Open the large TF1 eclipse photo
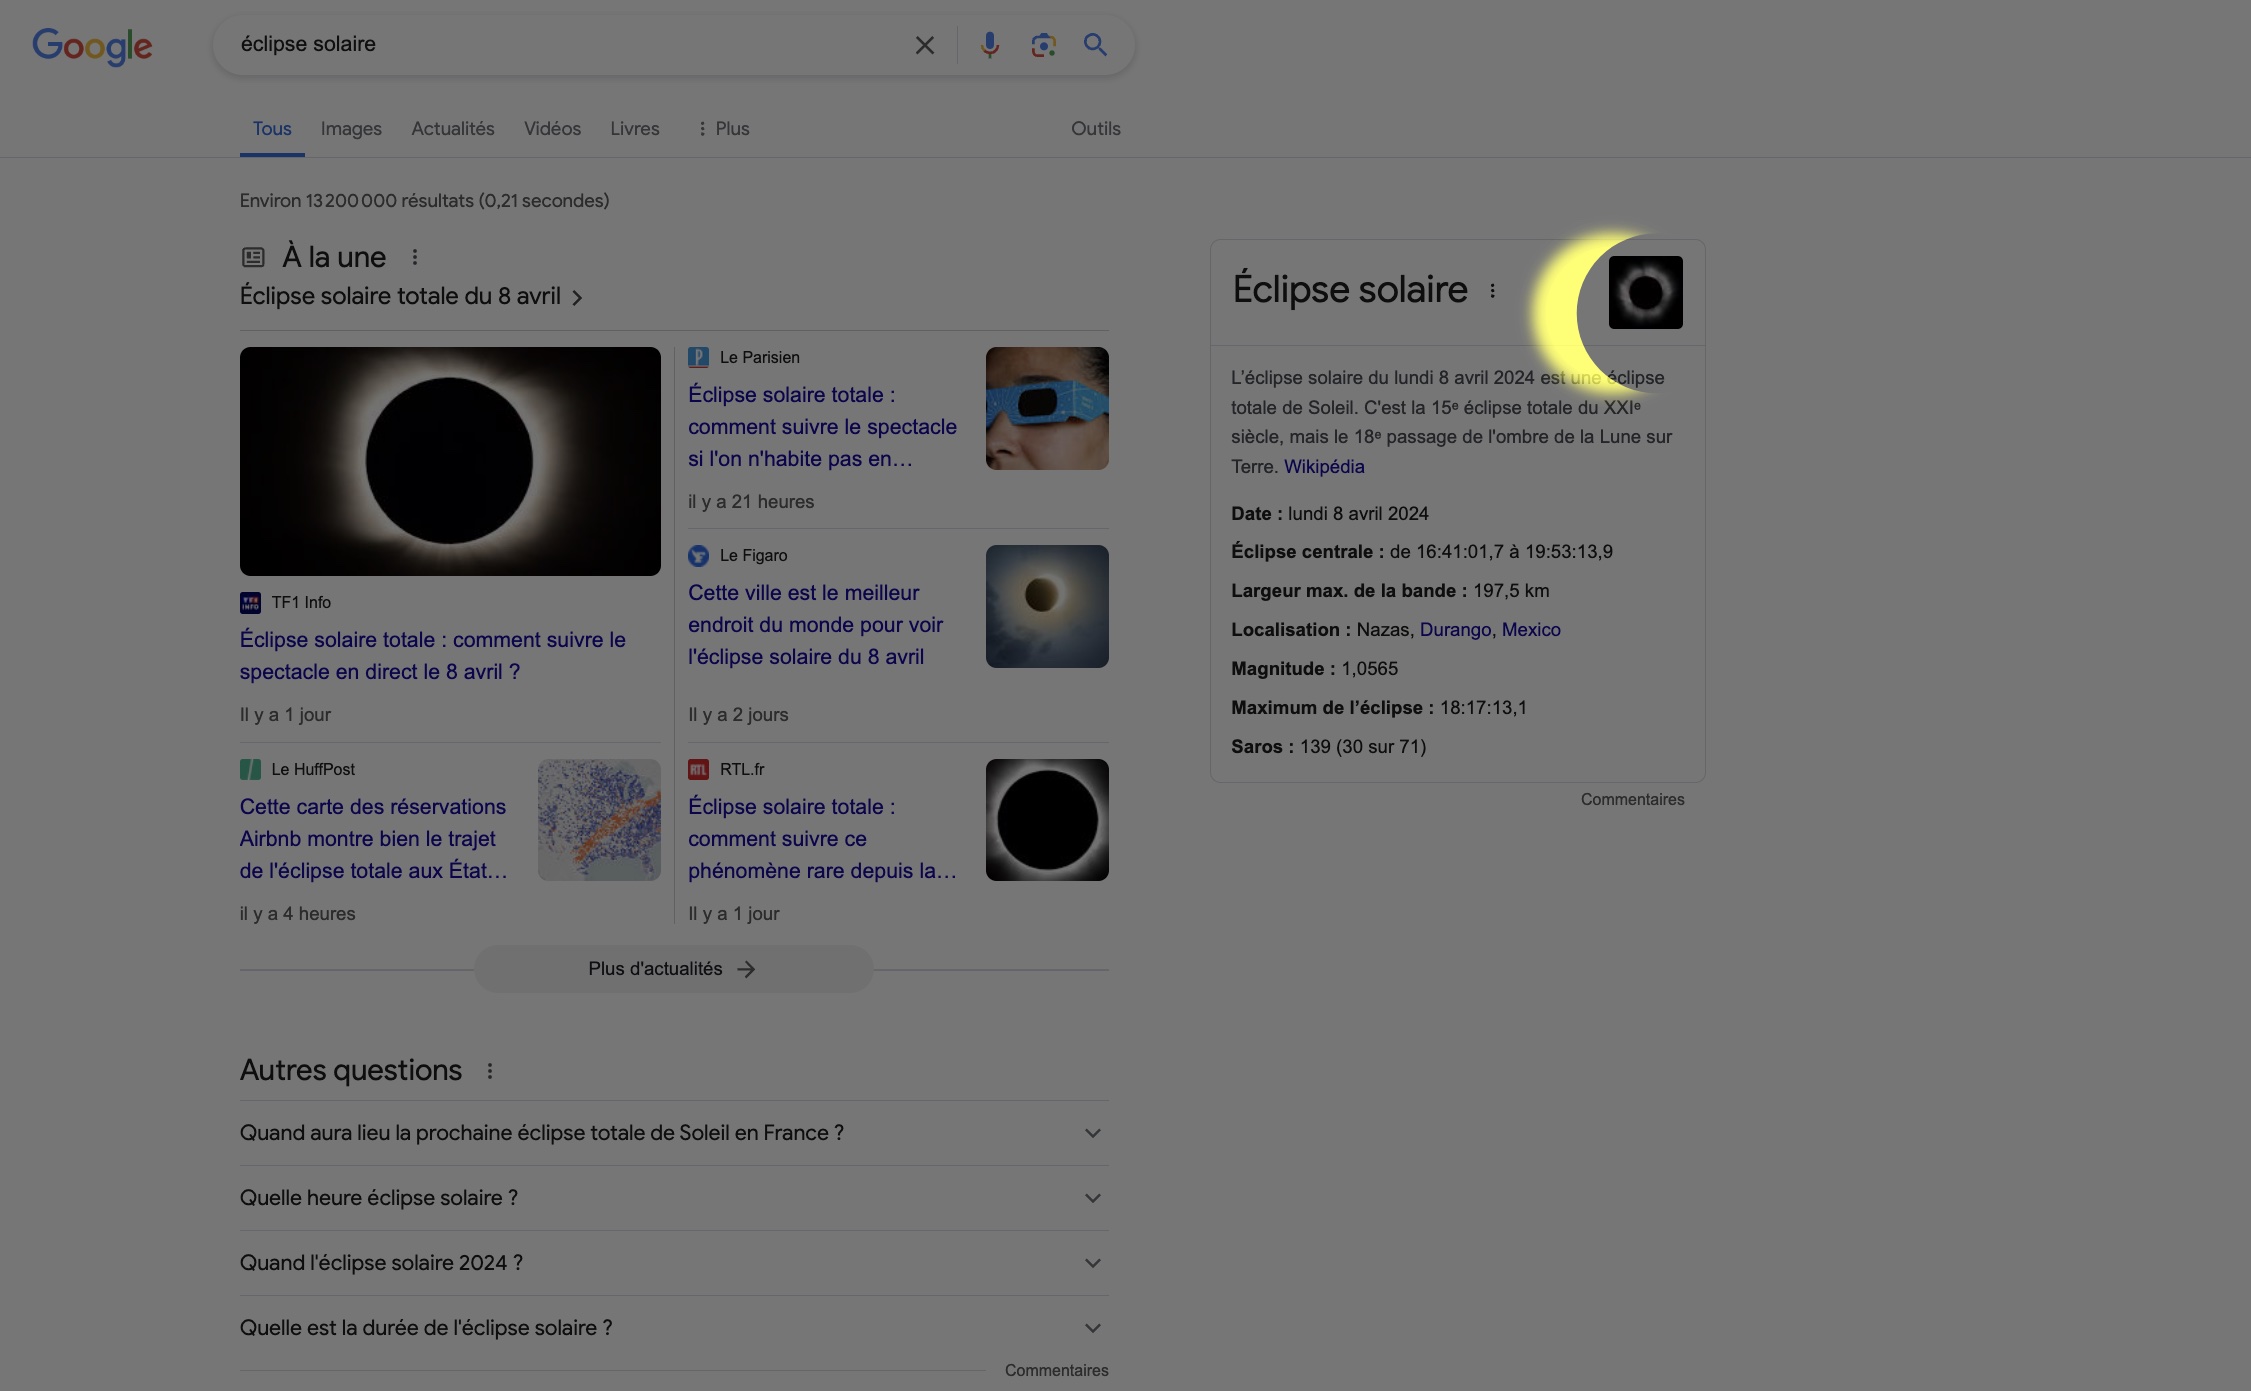This screenshot has height=1391, width=2251. tap(450, 461)
